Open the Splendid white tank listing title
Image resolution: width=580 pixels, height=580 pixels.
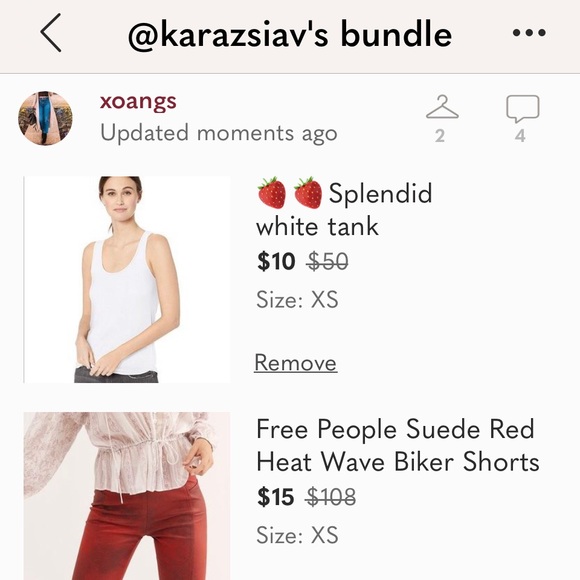[344, 209]
